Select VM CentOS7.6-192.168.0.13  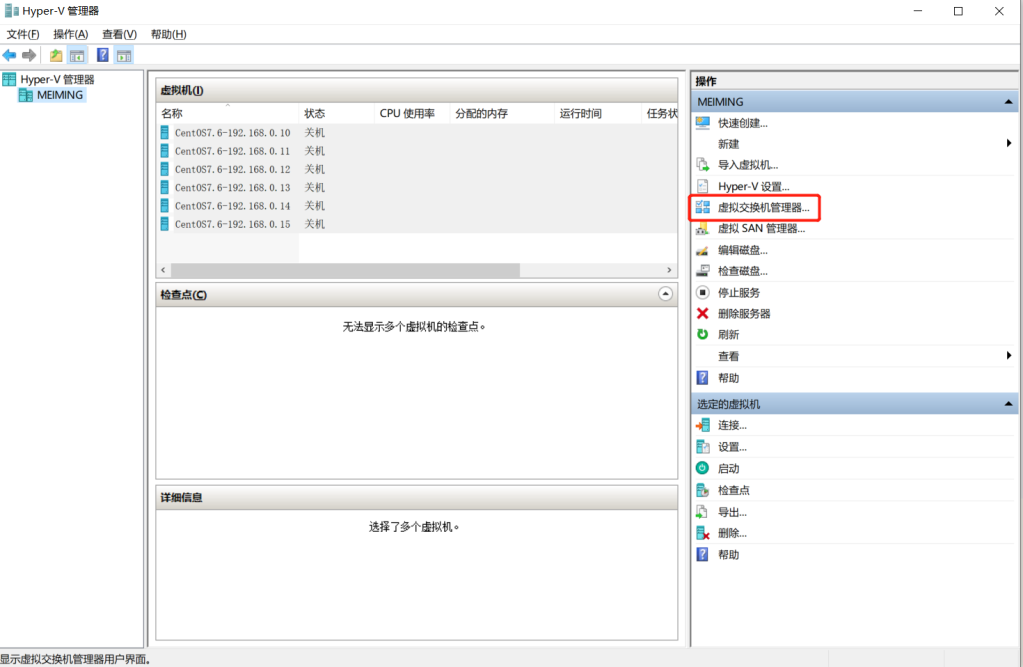click(x=232, y=187)
